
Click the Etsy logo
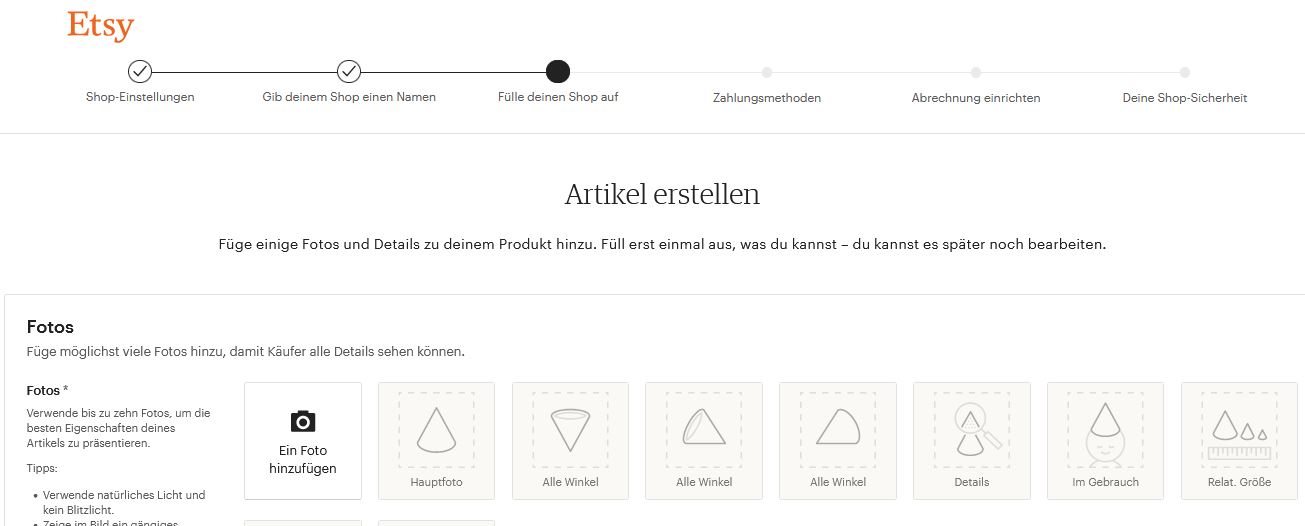[100, 25]
